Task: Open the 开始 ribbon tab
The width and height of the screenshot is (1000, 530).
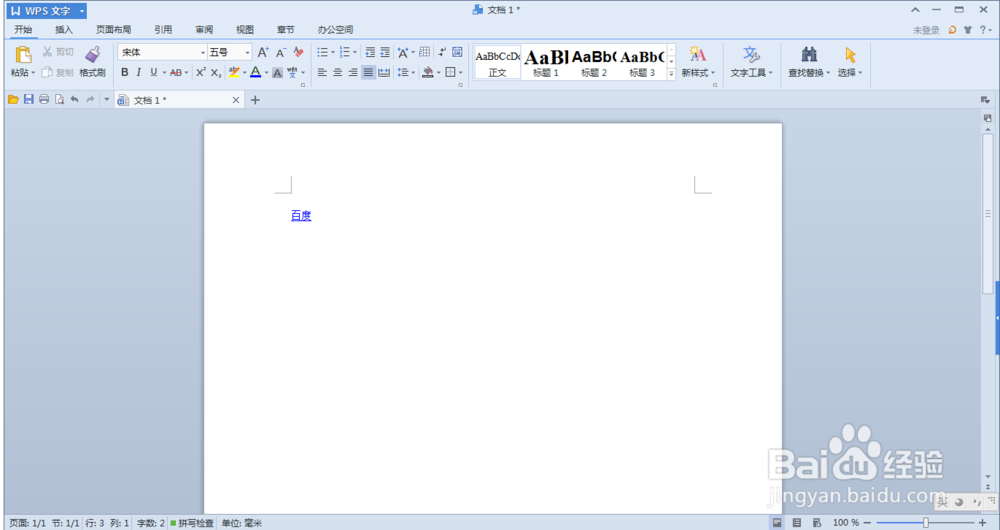Action: tap(24, 29)
